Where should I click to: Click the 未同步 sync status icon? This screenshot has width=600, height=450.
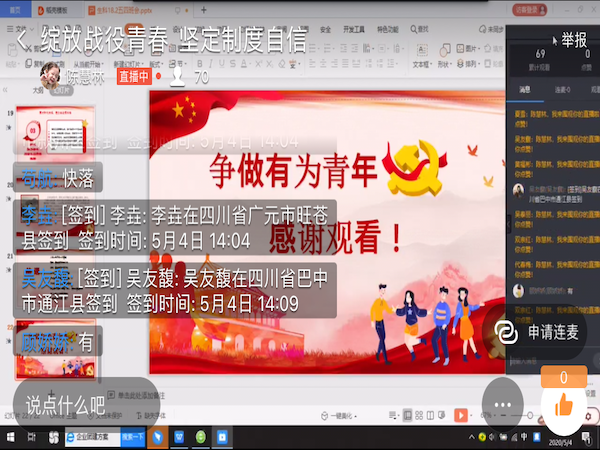[491, 29]
